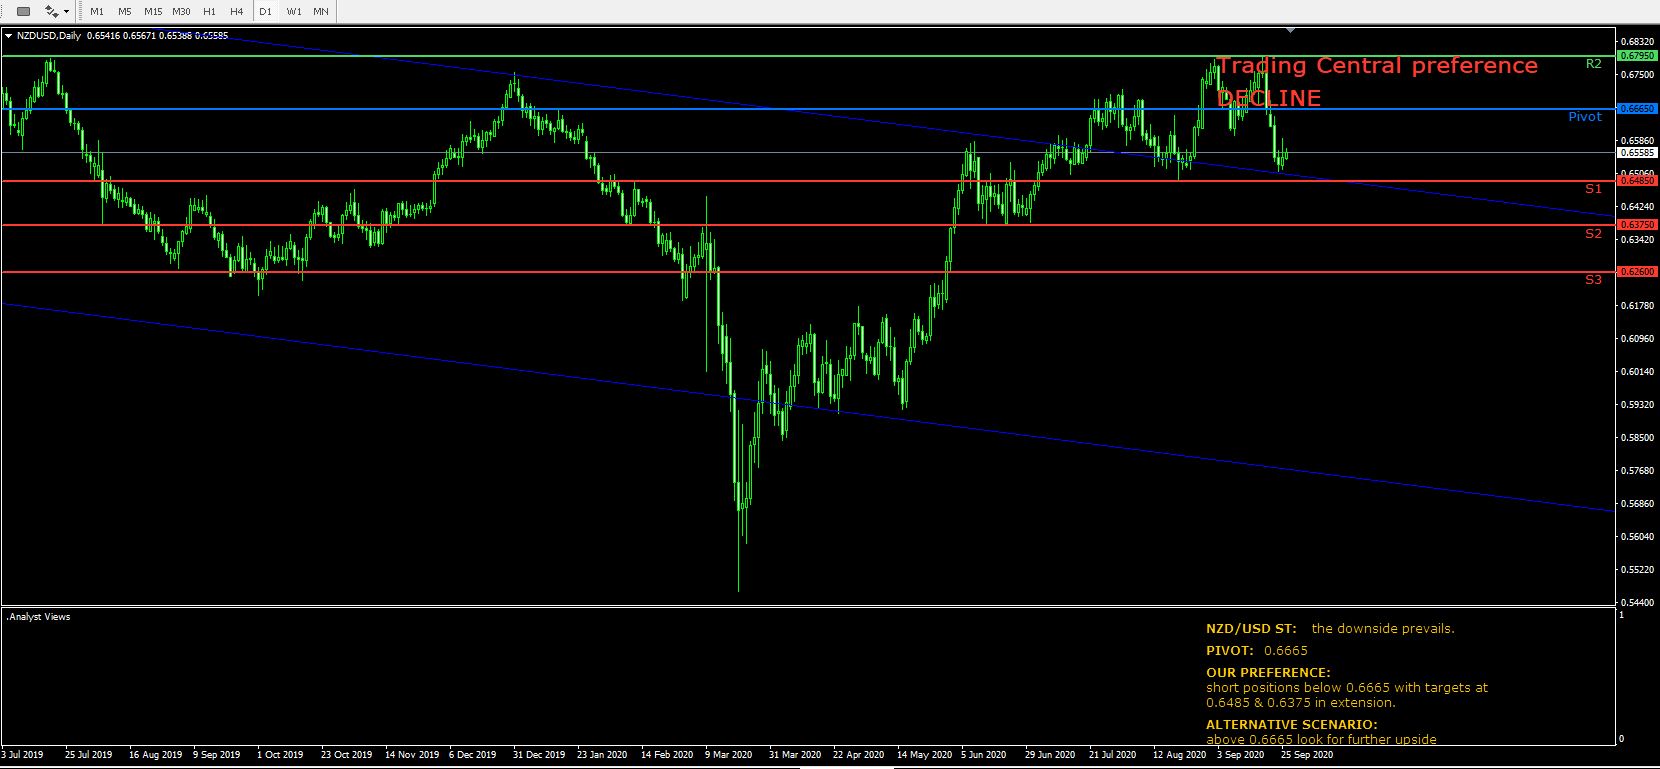Click the 9 Mar 2020 date label
1660x769 pixels.
tap(728, 755)
